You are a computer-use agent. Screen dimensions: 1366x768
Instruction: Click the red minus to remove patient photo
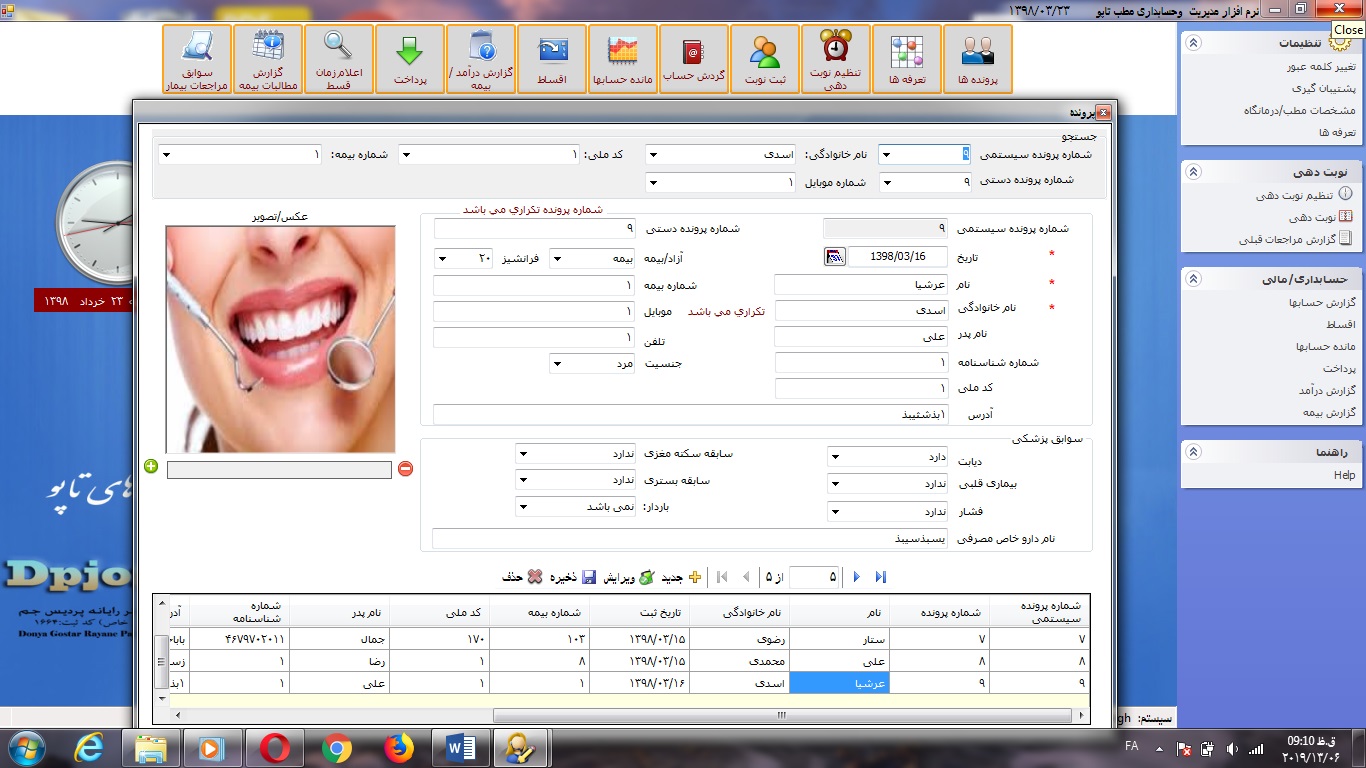click(x=405, y=468)
